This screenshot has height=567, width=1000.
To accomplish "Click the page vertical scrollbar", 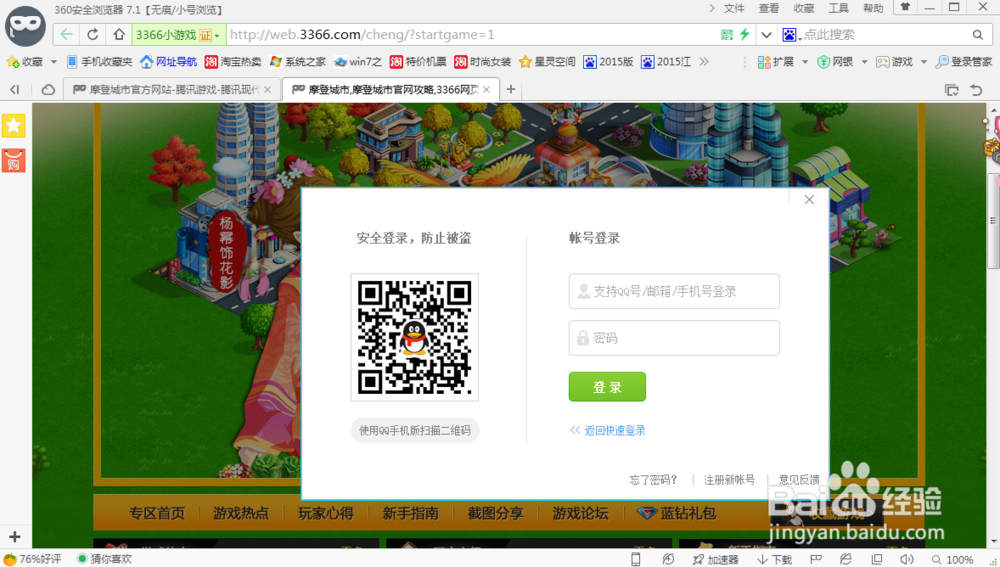I will pyautogui.click(x=993, y=221).
